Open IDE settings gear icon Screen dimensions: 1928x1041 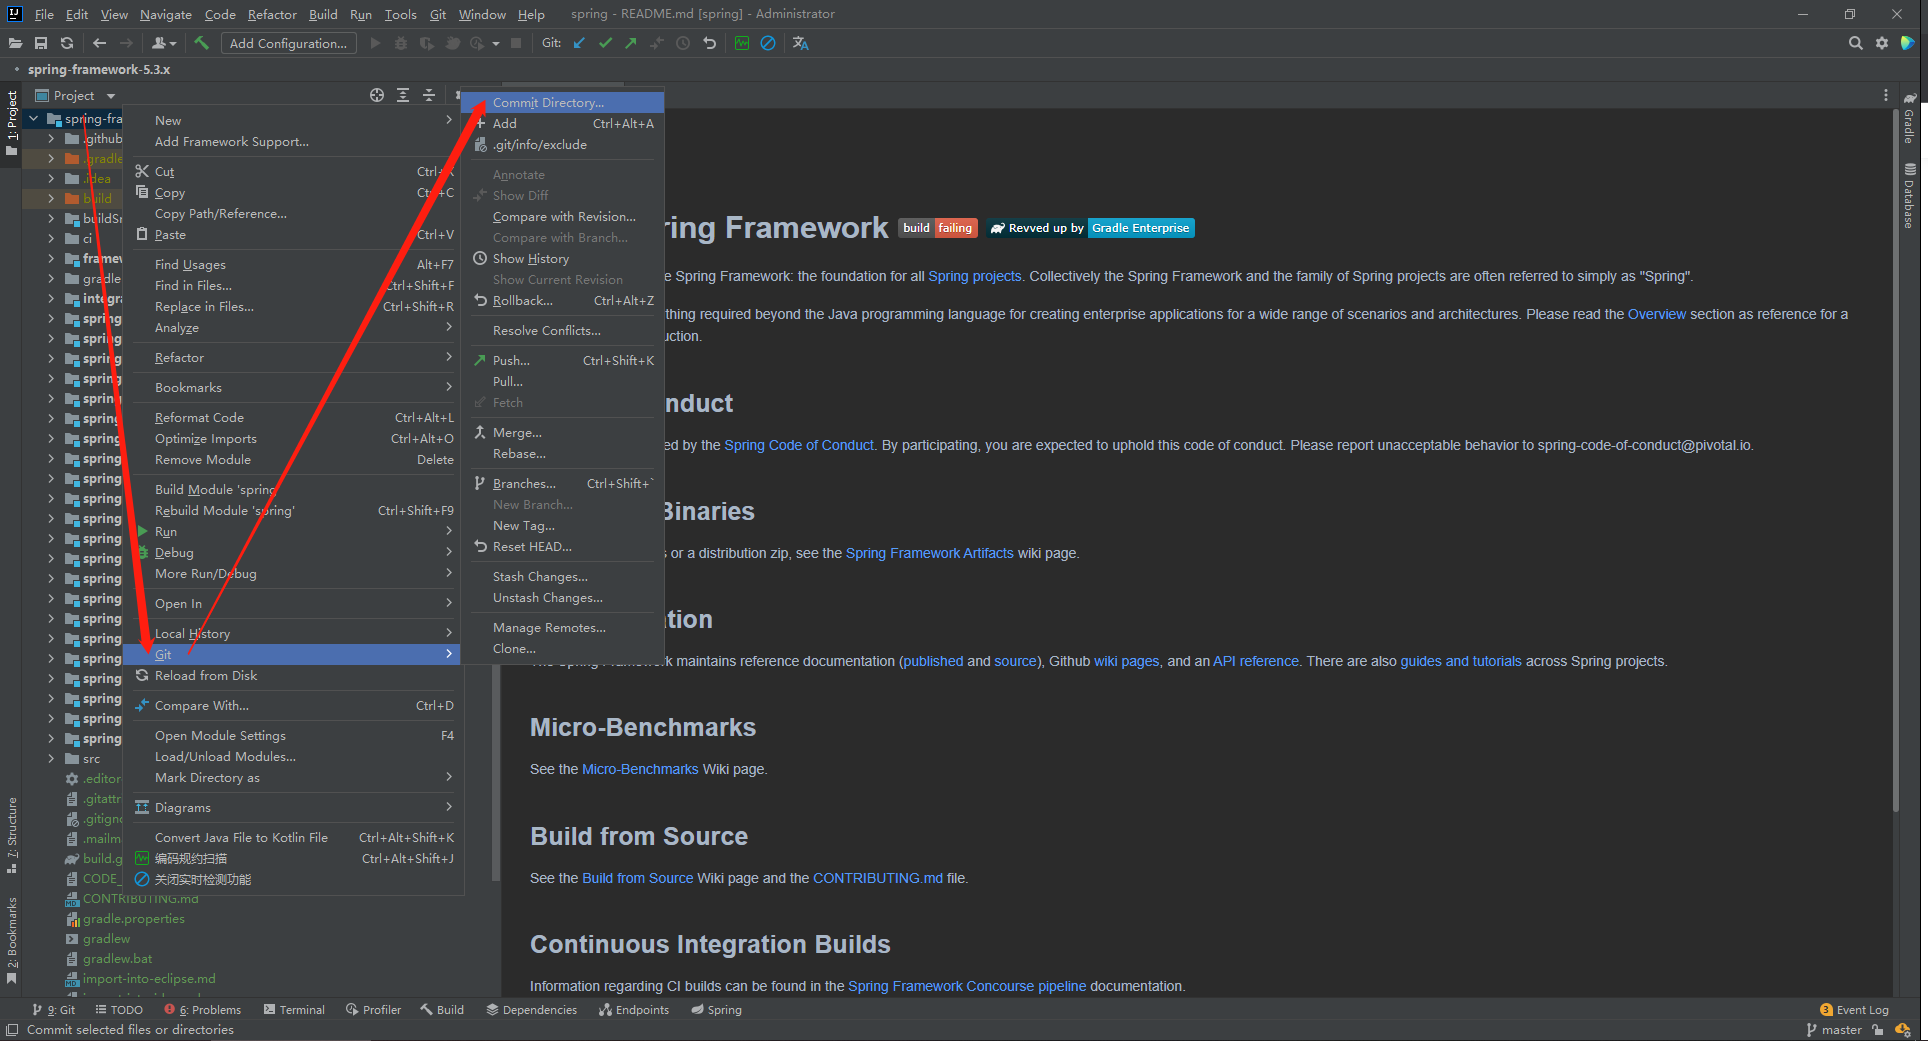tap(1882, 43)
